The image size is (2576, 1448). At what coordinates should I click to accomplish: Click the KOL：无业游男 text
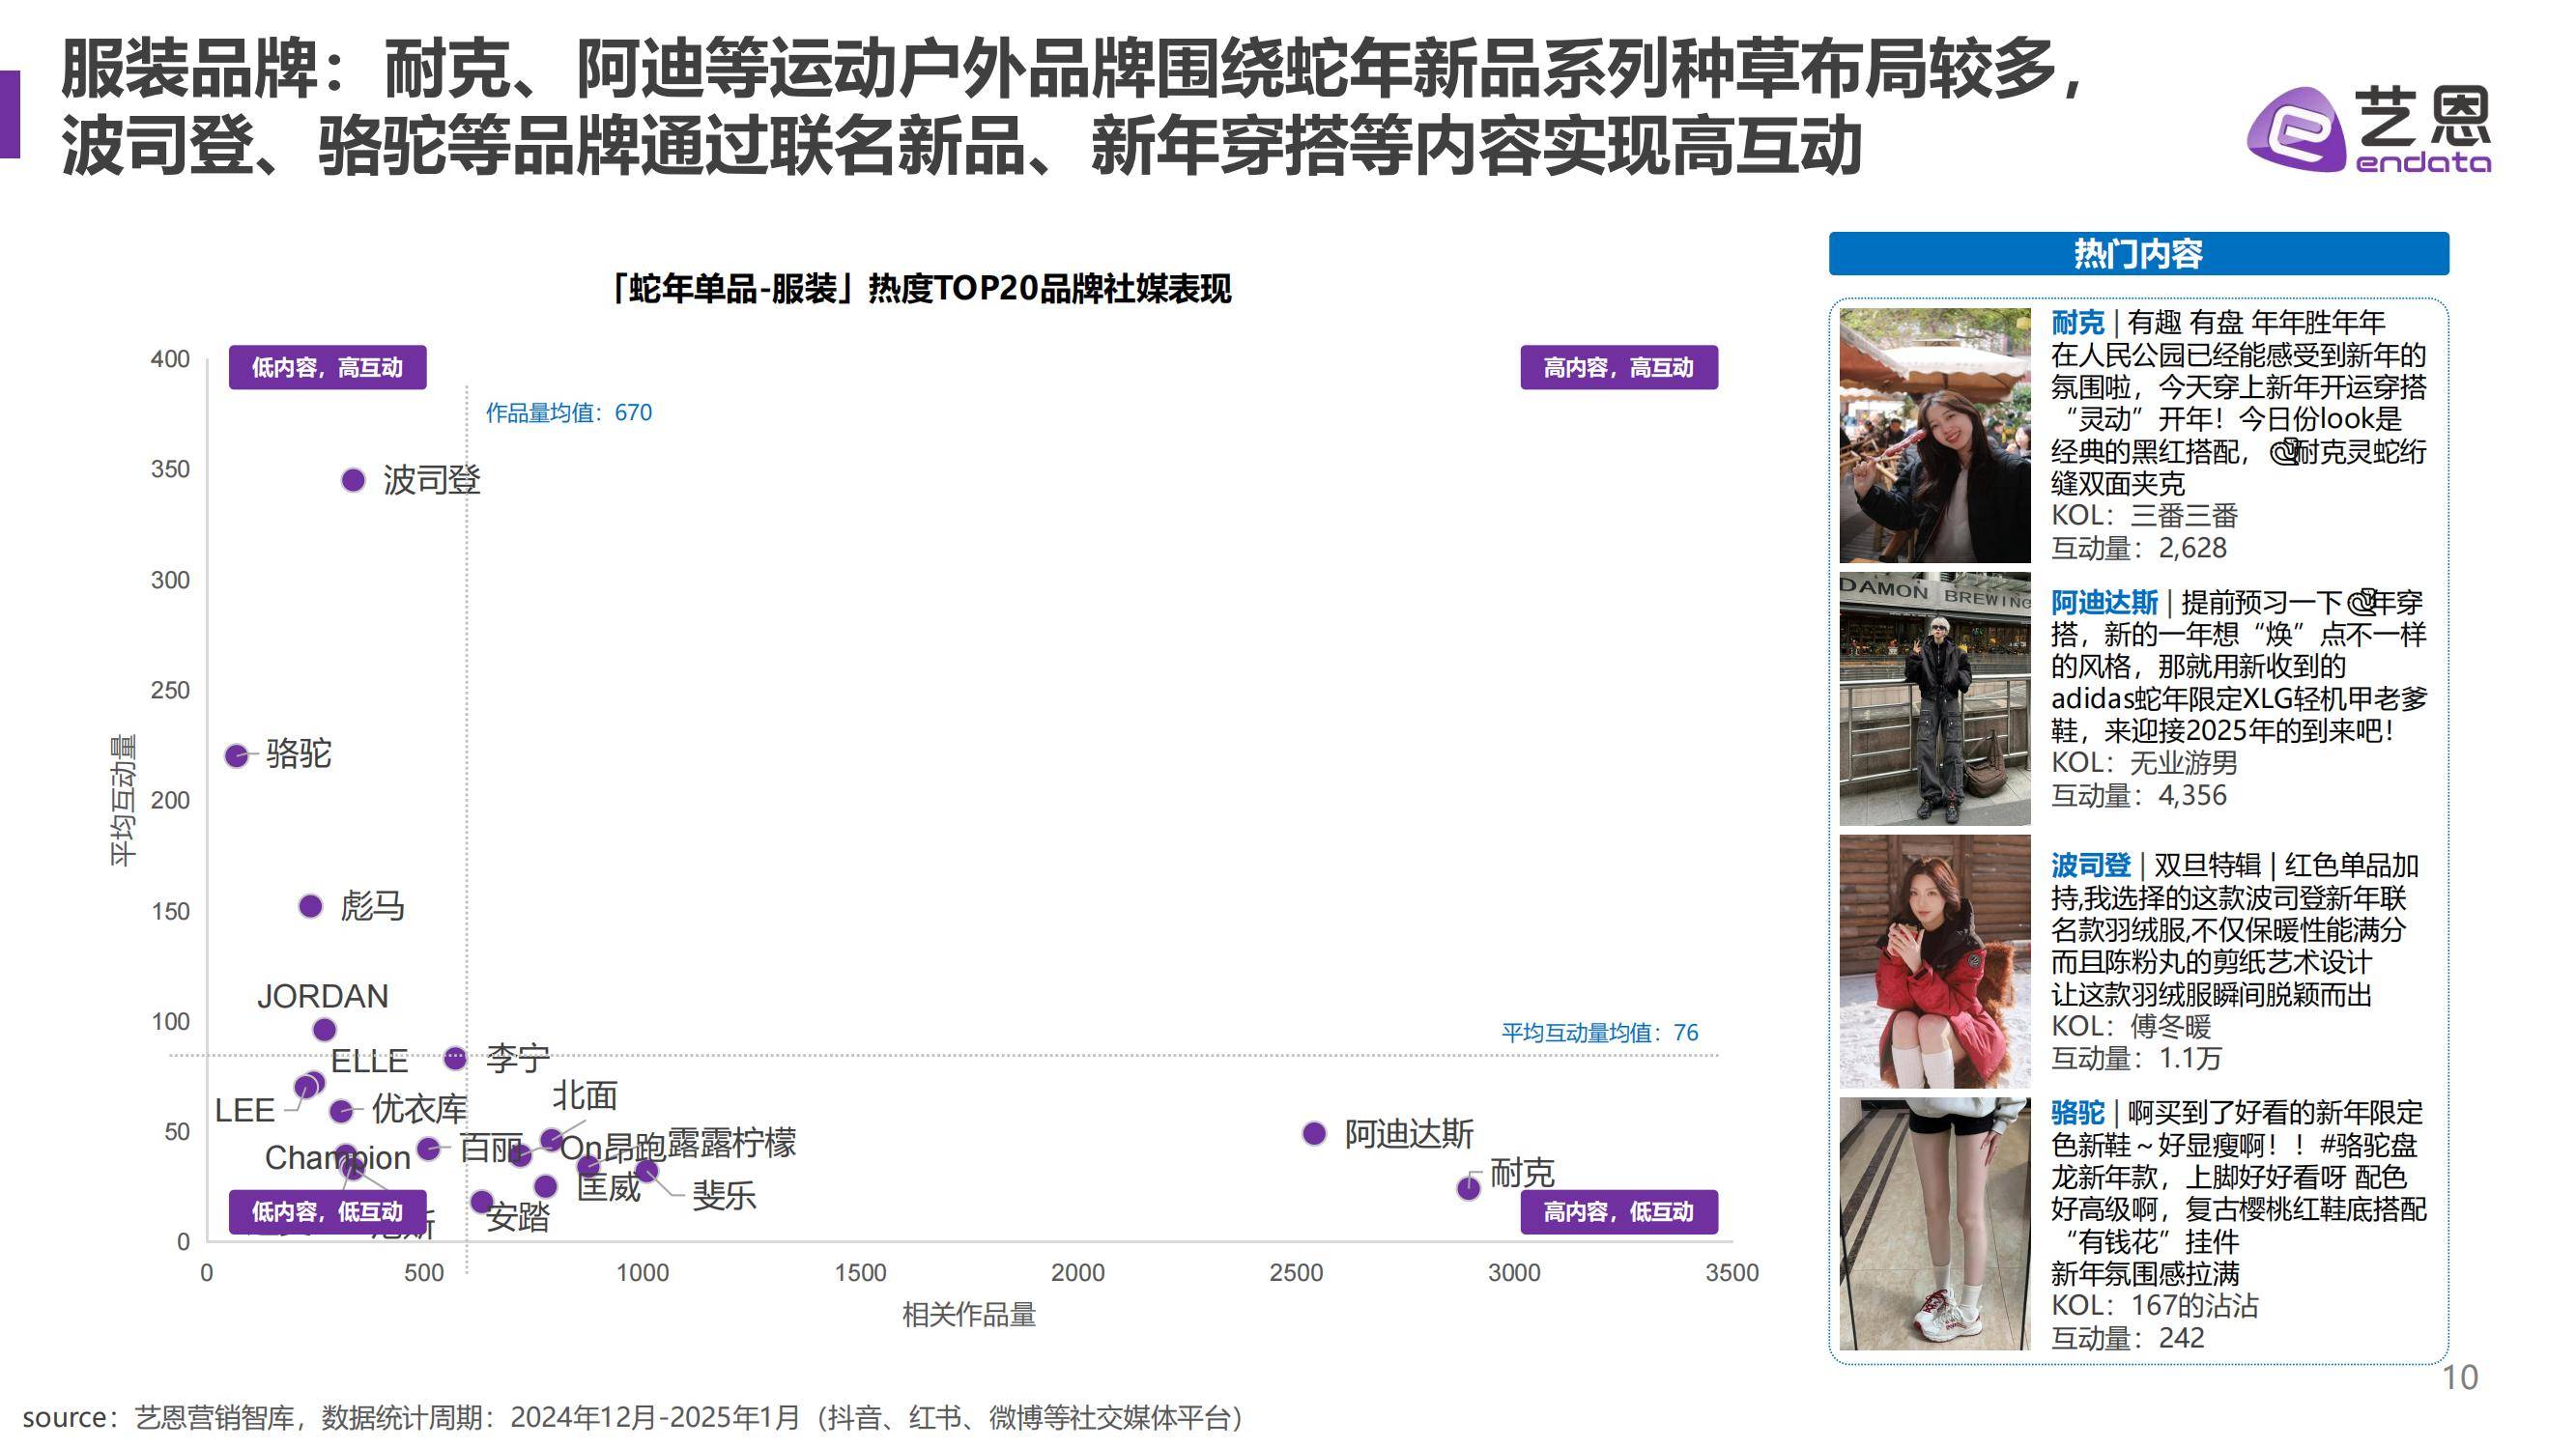[2144, 762]
